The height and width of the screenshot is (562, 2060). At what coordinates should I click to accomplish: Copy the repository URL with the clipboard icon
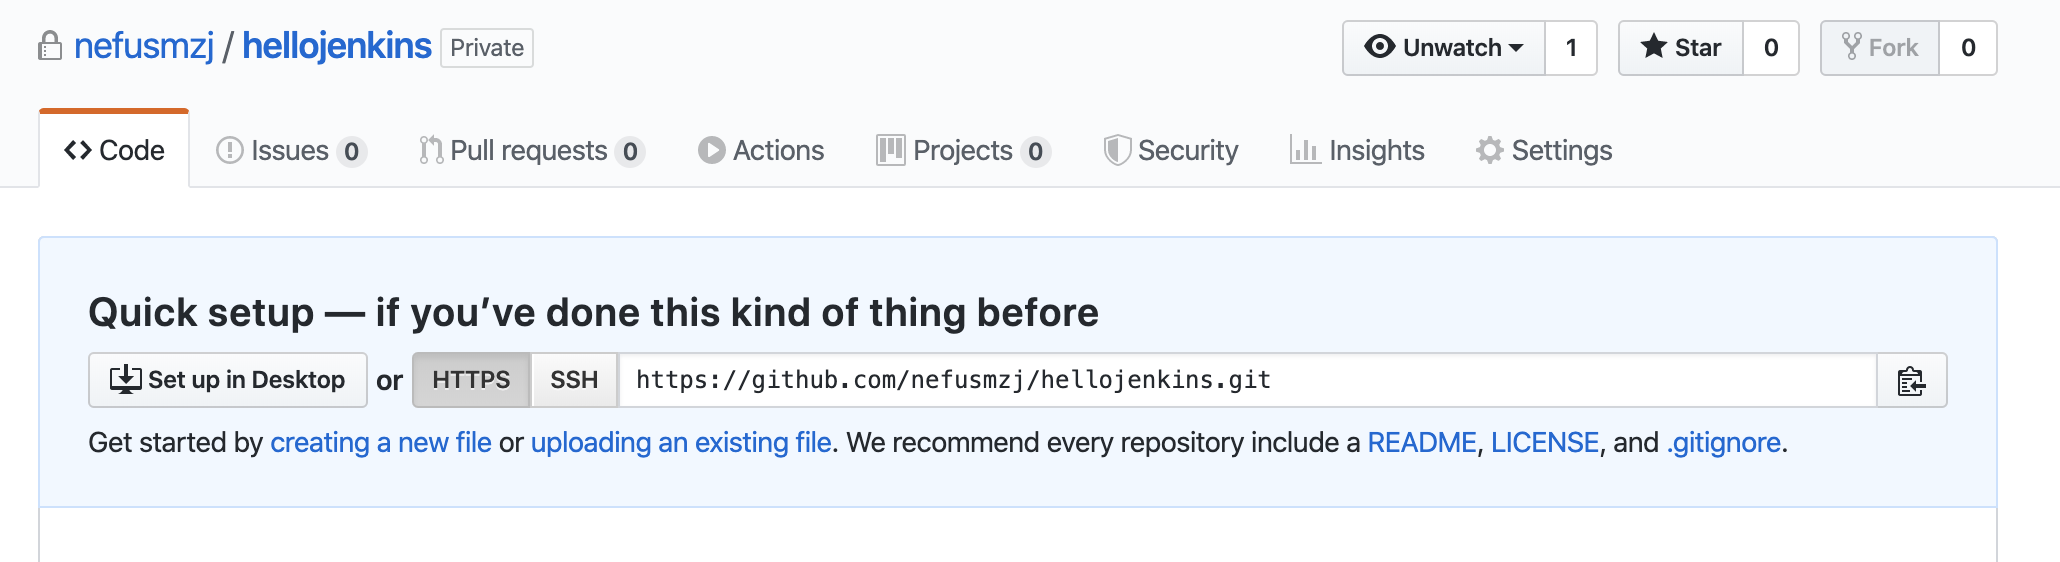click(x=1911, y=380)
